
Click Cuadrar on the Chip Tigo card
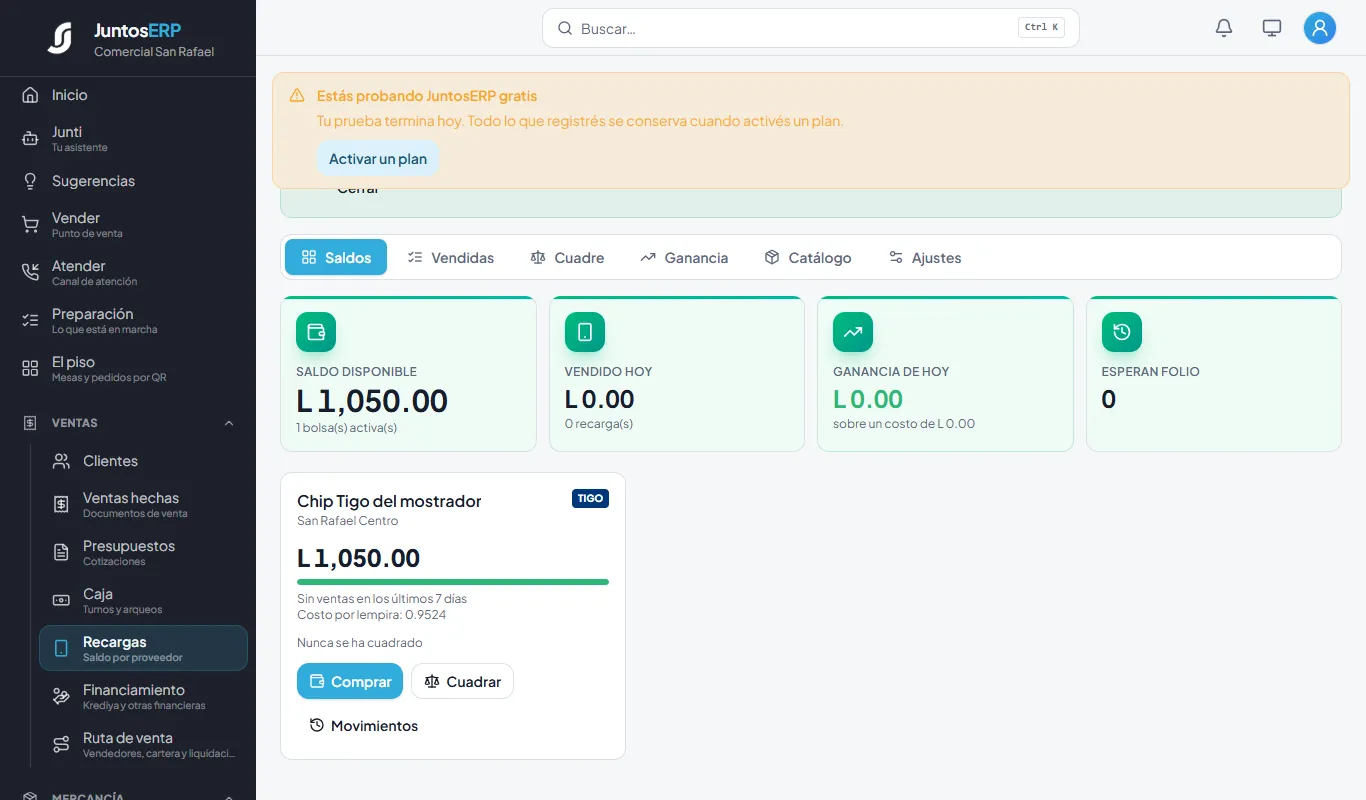coord(462,681)
